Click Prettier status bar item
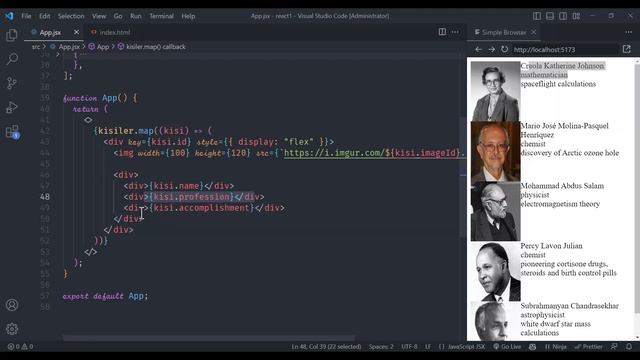The width and height of the screenshot is (640, 360). 588,347
